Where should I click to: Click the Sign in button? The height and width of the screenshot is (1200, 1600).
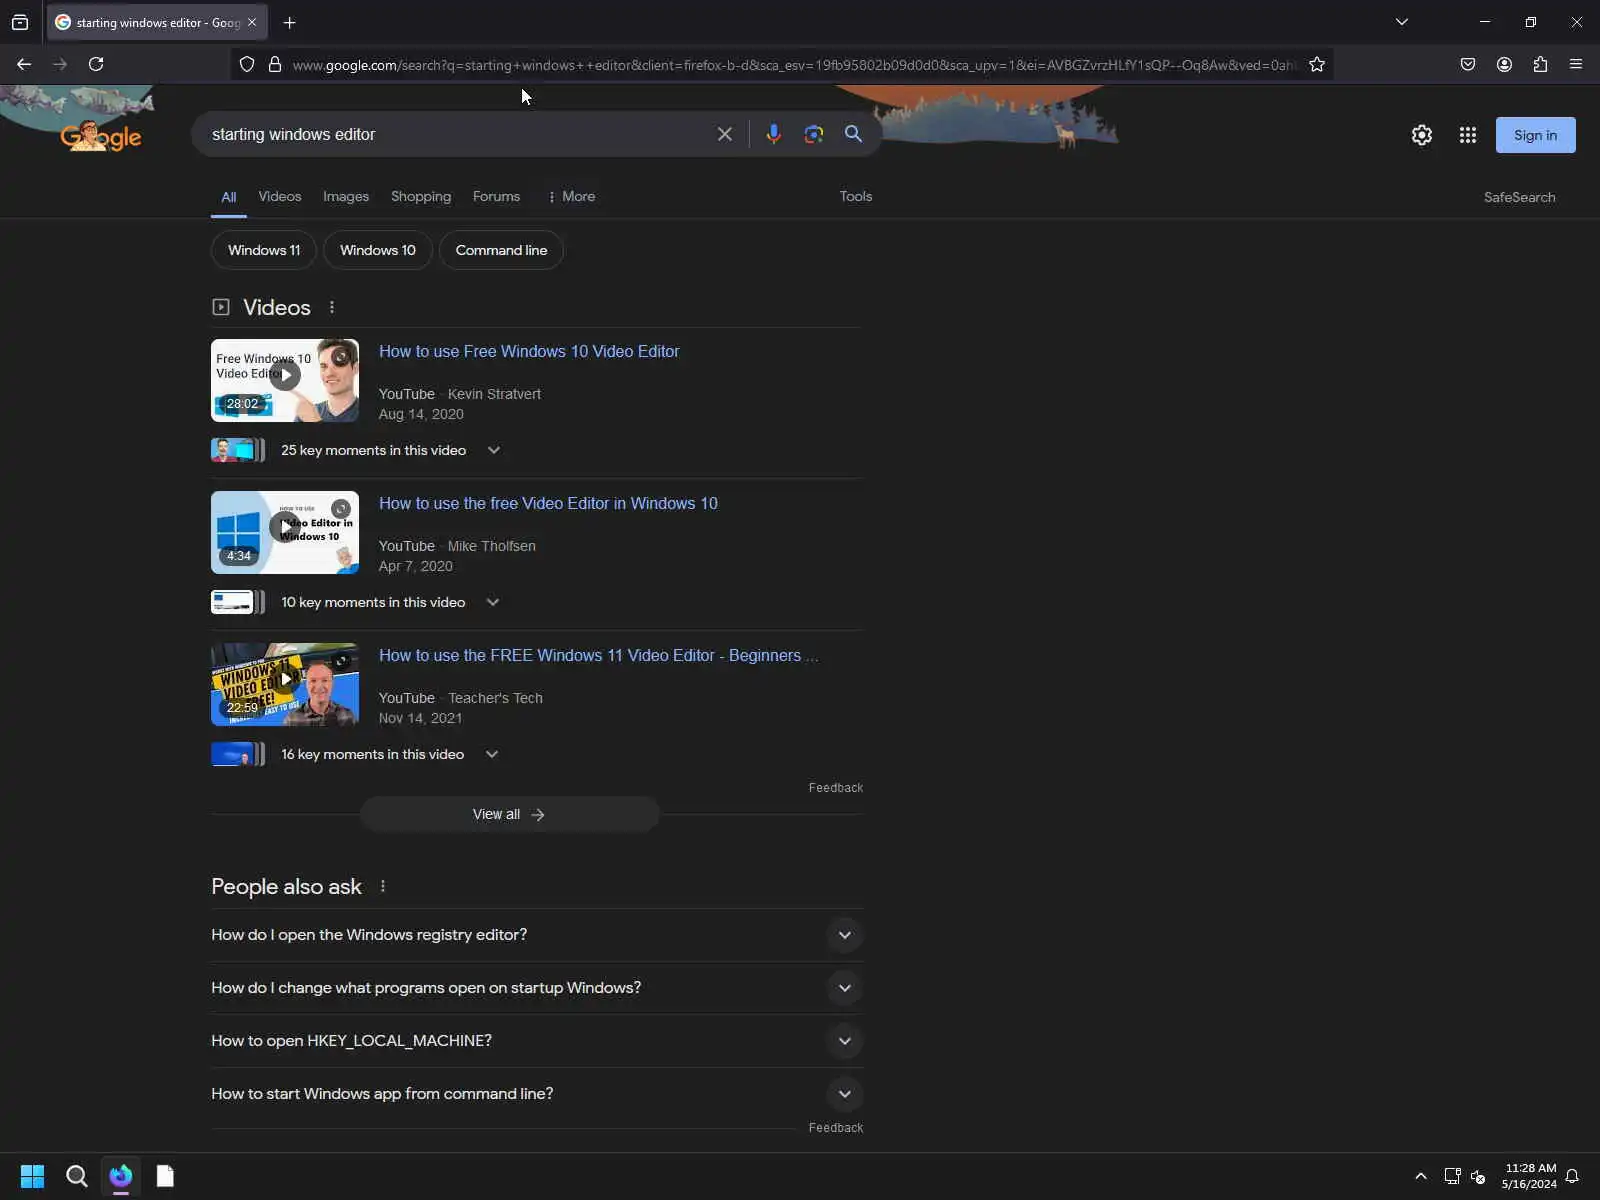pyautogui.click(x=1535, y=135)
